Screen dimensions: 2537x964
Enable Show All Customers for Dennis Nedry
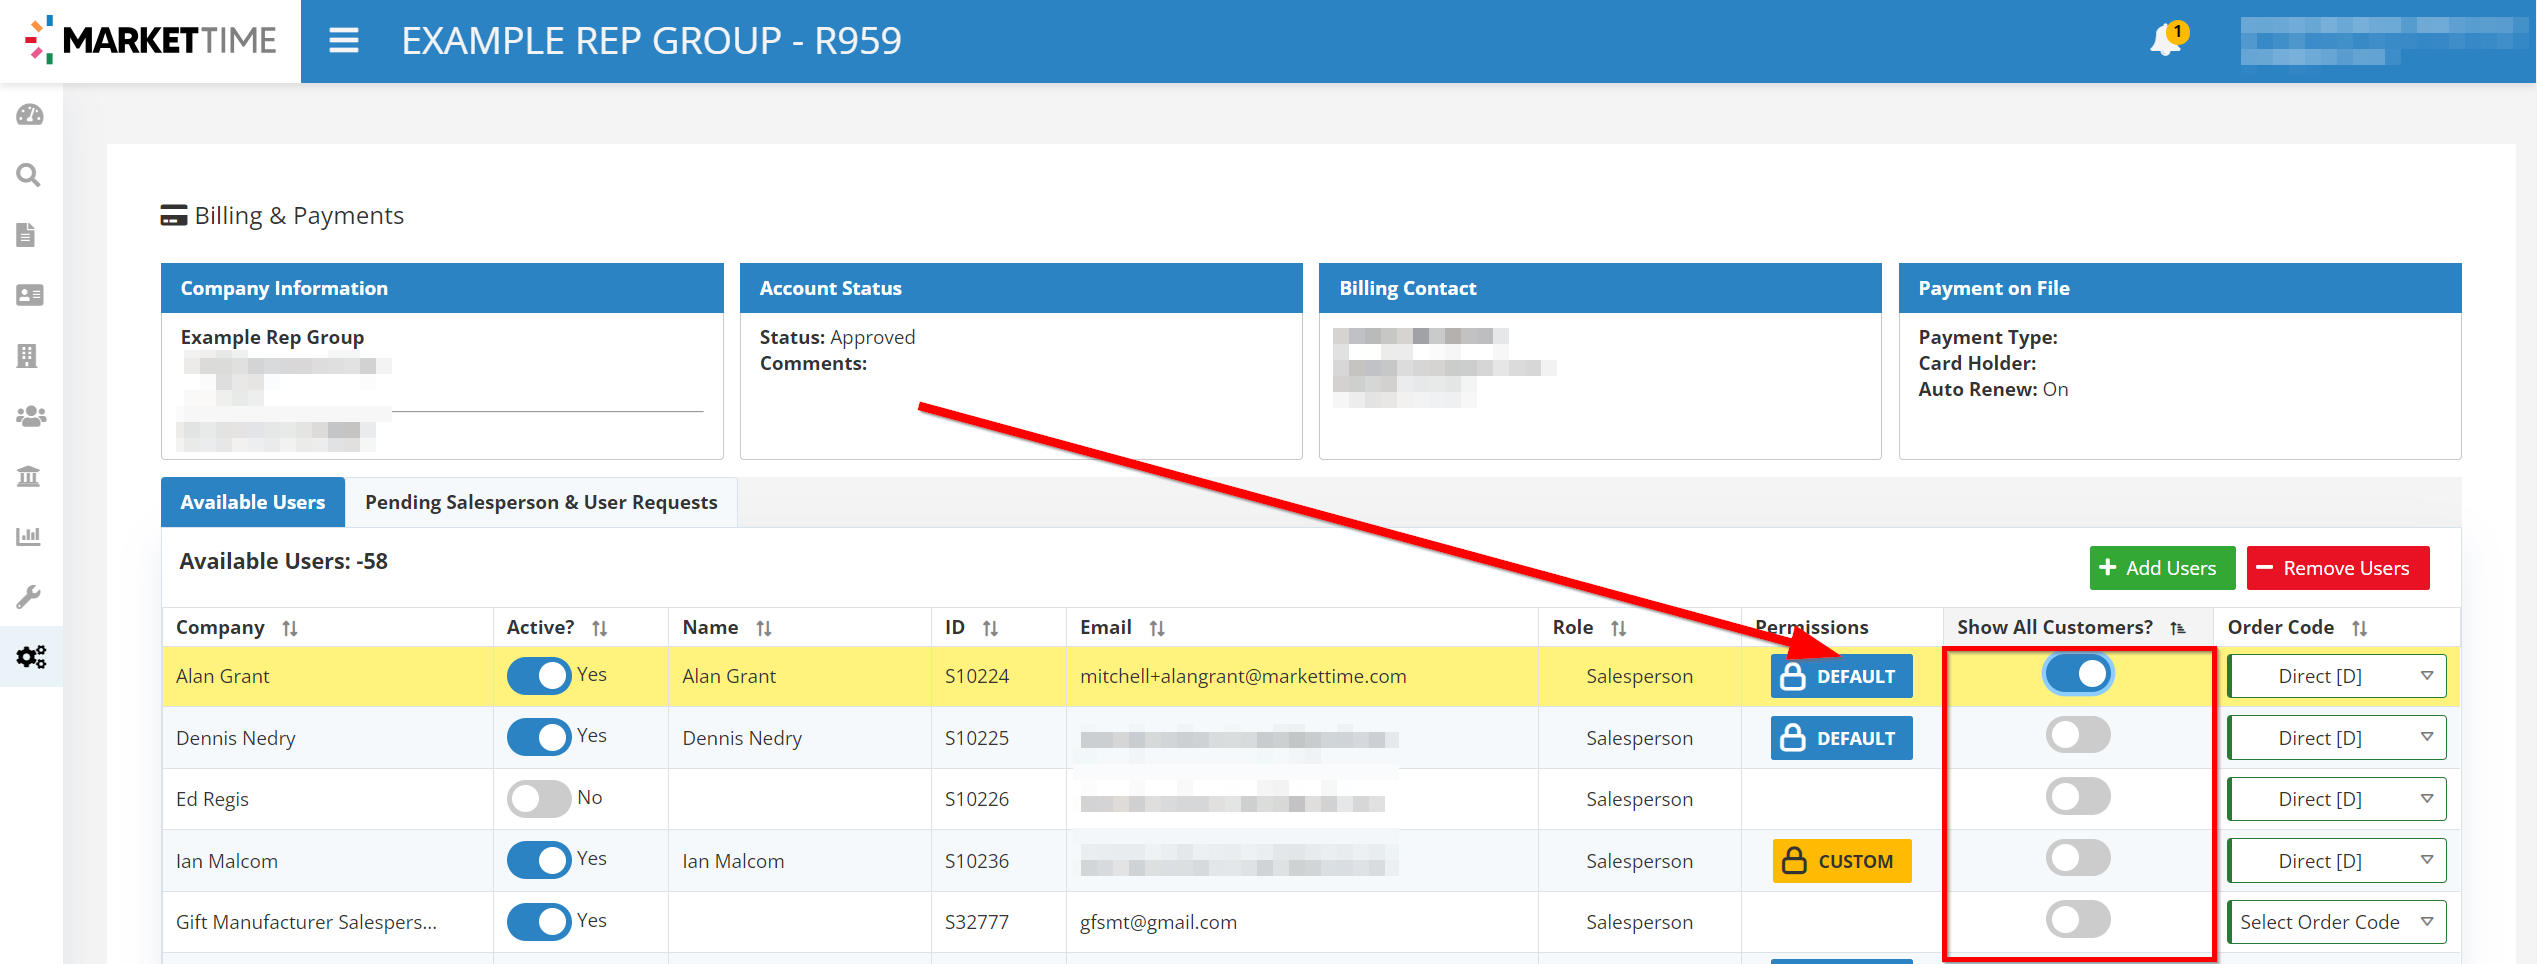point(2078,736)
